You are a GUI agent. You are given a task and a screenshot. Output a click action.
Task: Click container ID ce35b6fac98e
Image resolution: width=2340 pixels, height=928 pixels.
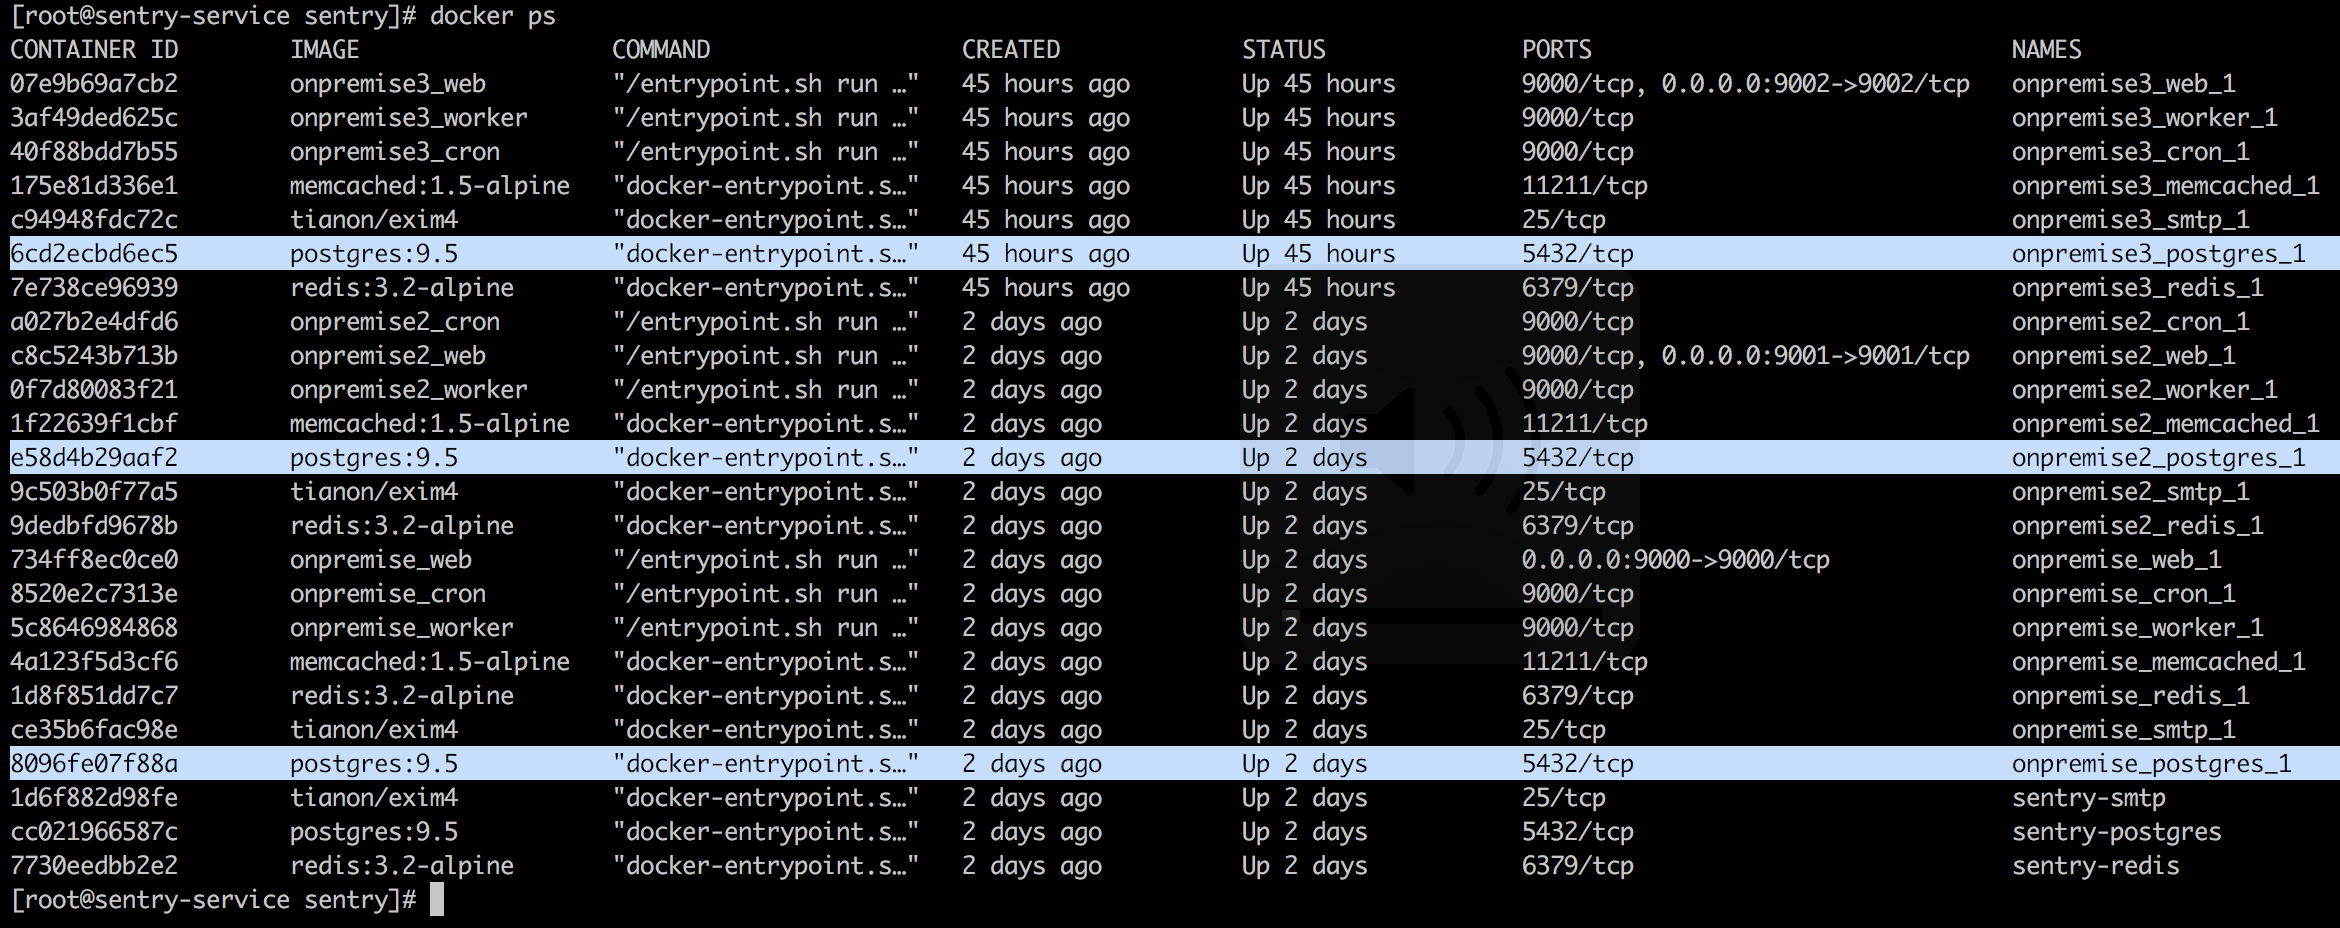pyautogui.click(x=94, y=730)
